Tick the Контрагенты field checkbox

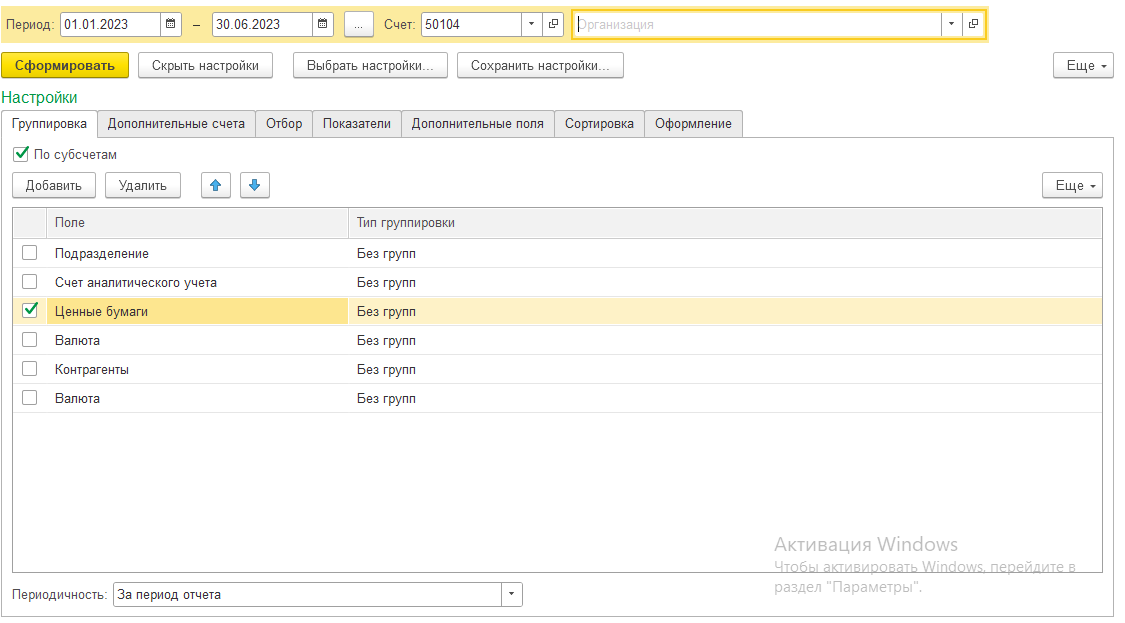pyautogui.click(x=30, y=369)
